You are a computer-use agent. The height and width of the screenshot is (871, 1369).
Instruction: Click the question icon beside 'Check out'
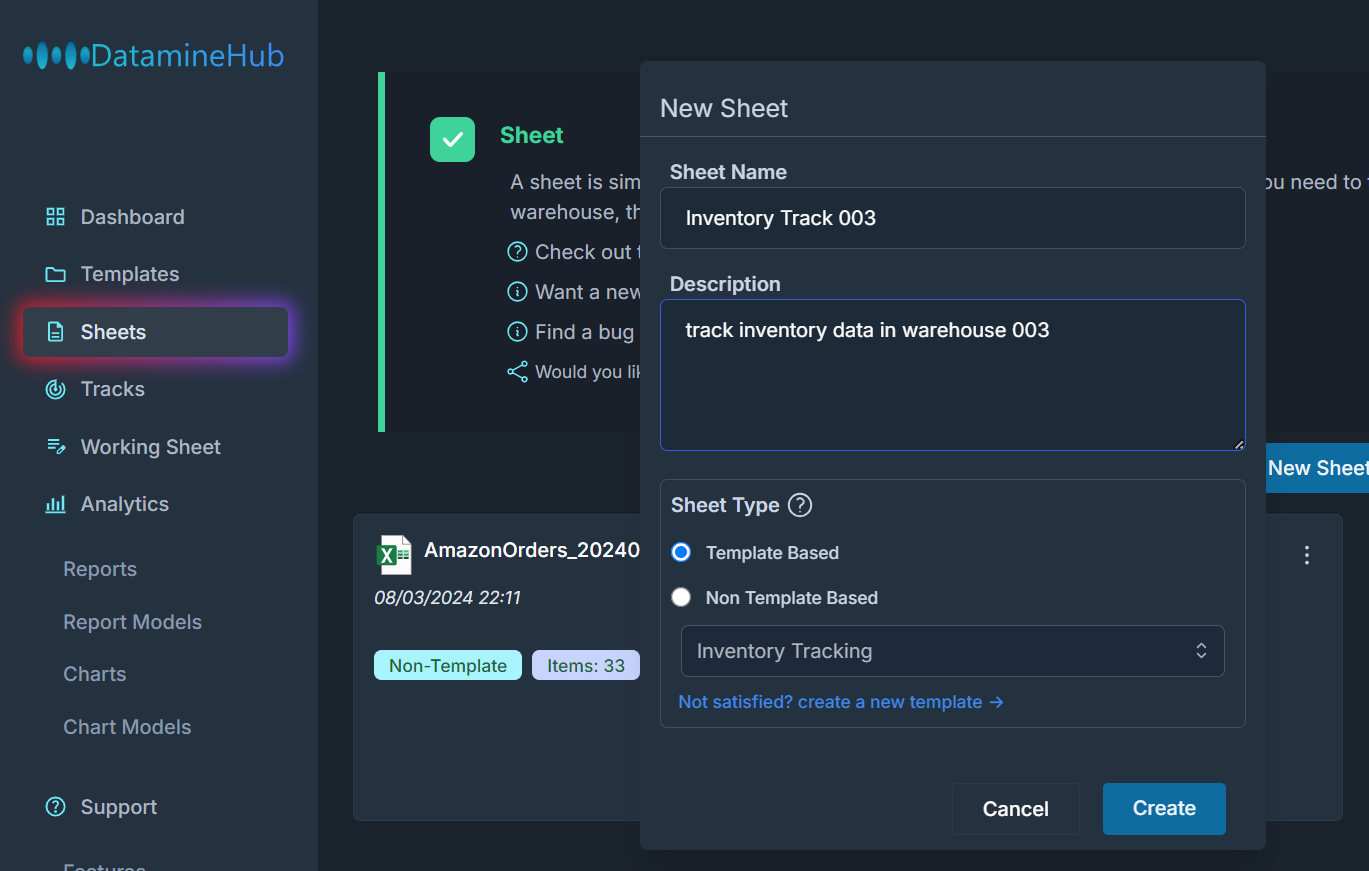point(517,252)
